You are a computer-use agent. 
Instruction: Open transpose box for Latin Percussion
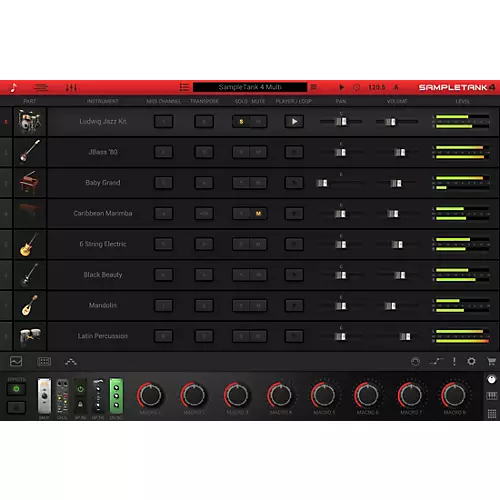pyautogui.click(x=204, y=336)
